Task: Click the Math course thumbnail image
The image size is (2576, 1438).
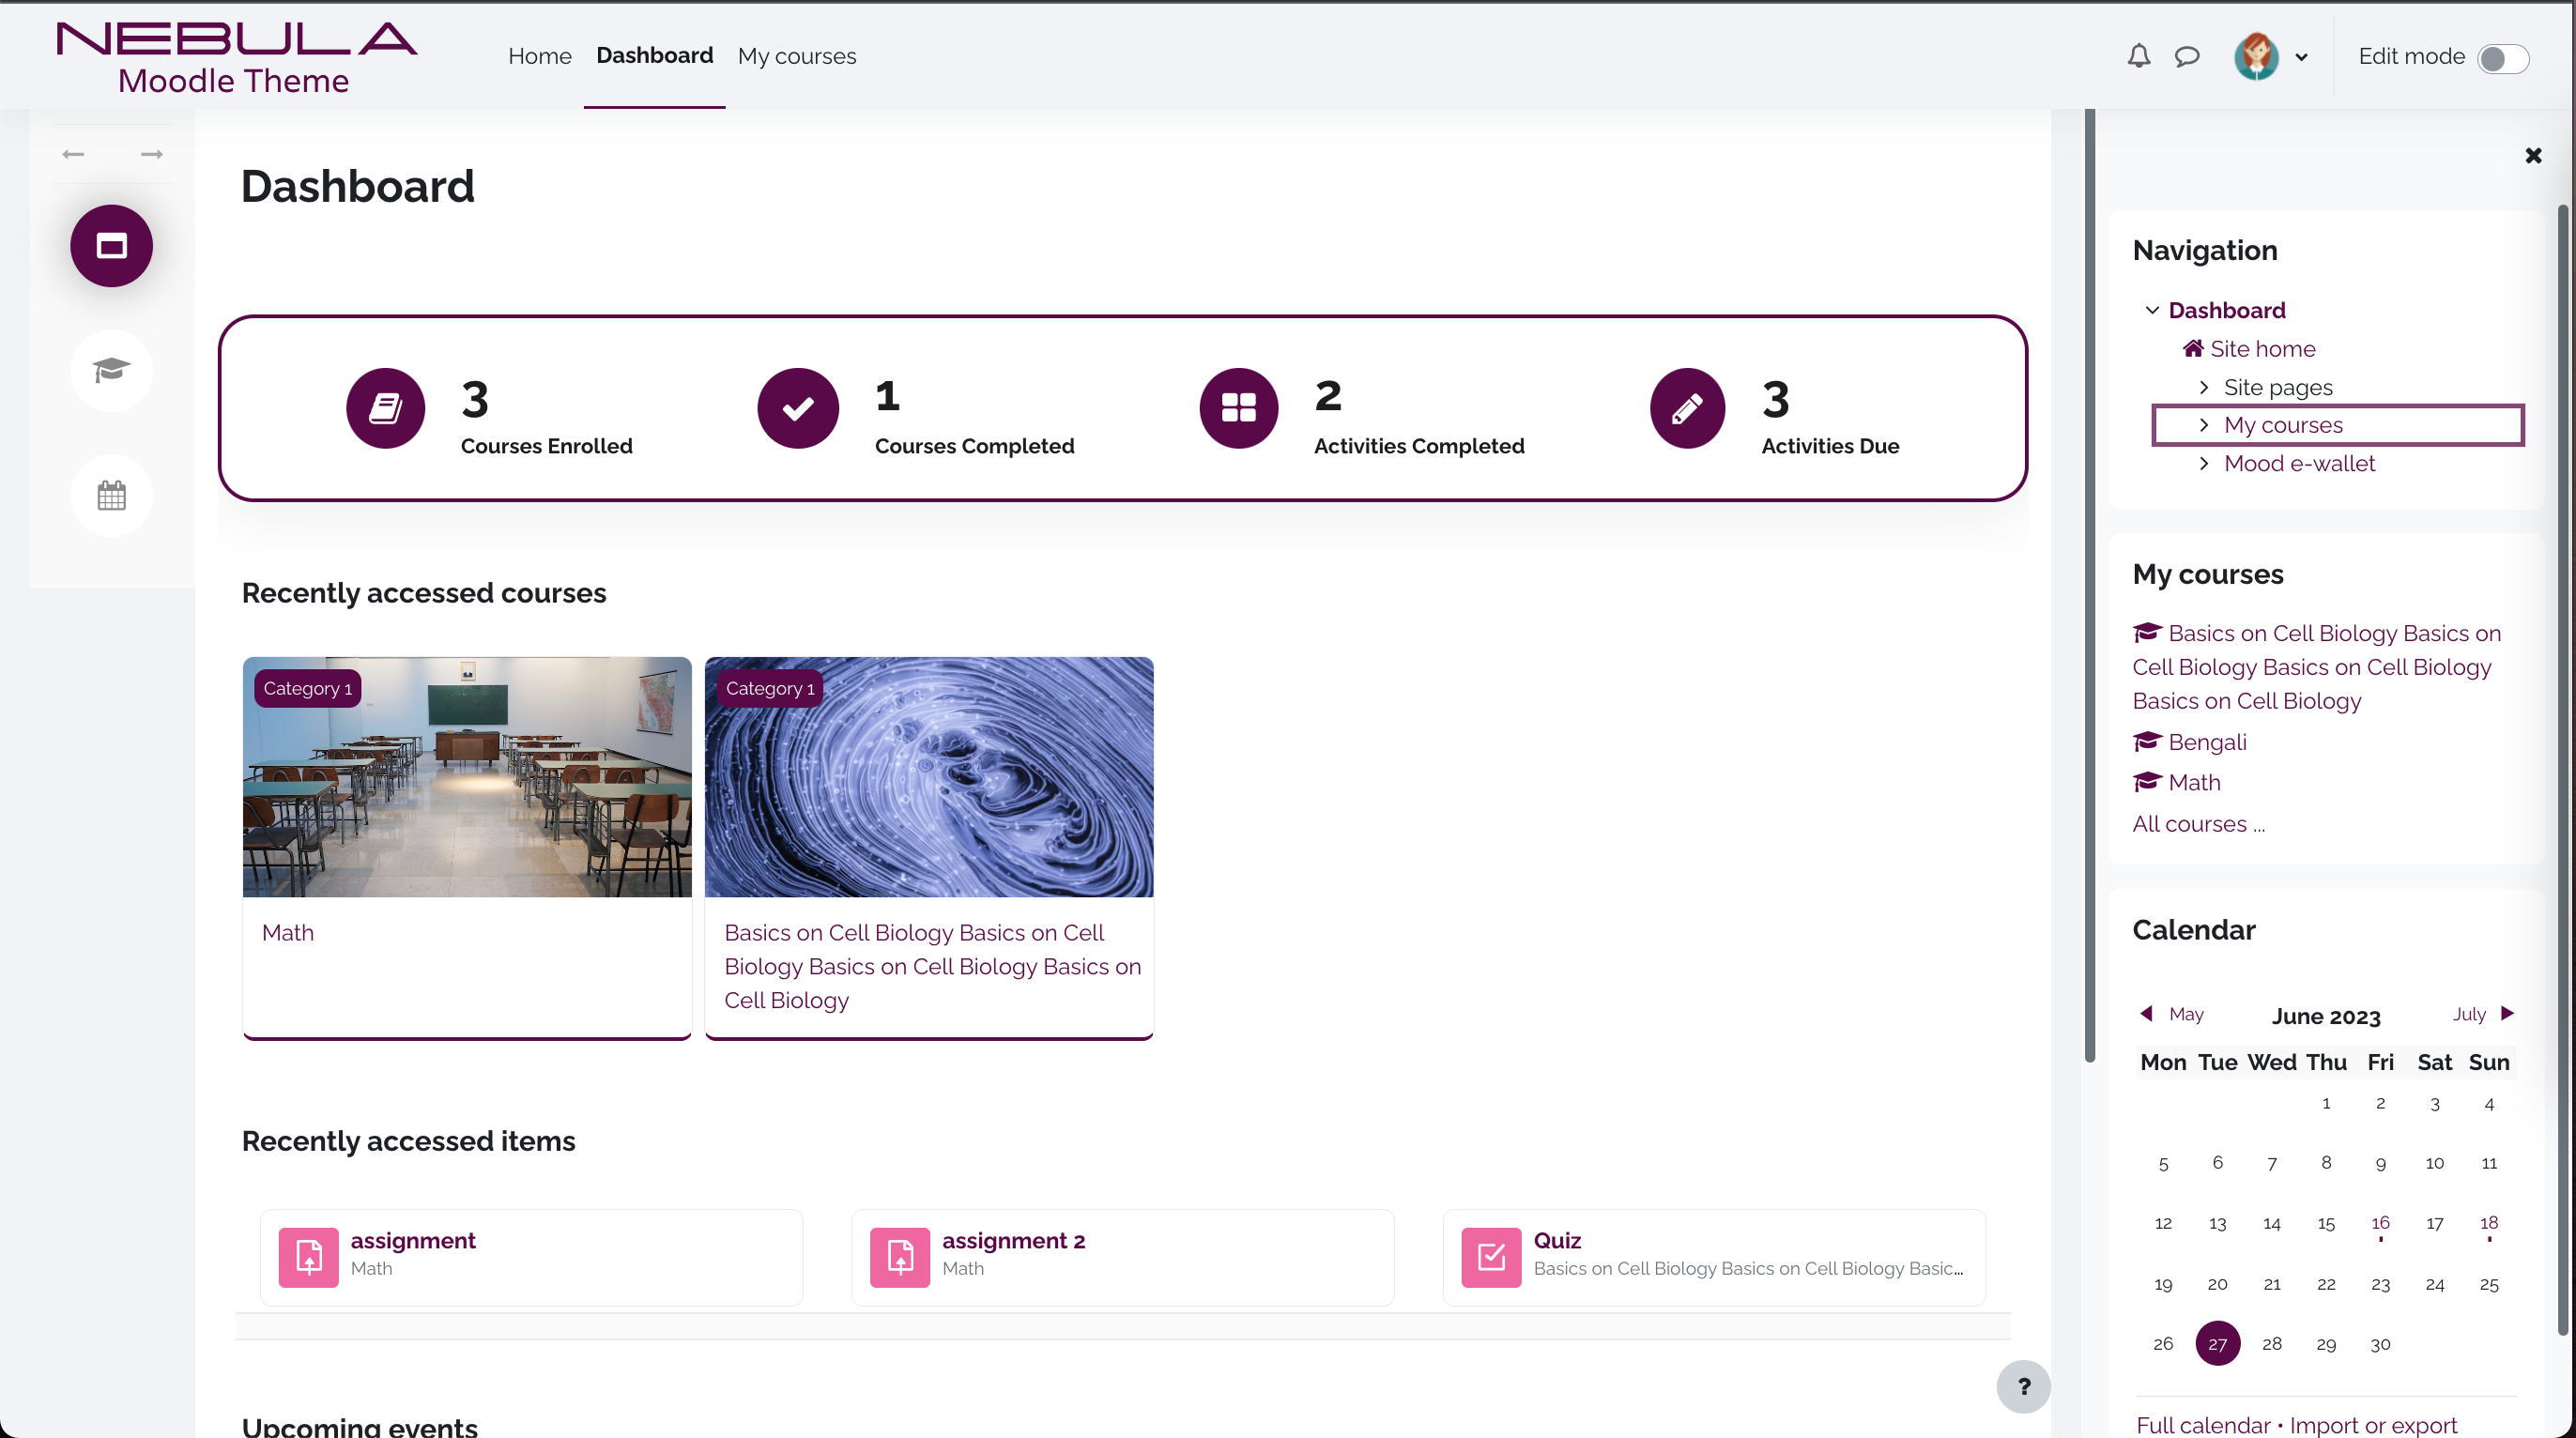Action: click(x=467, y=777)
